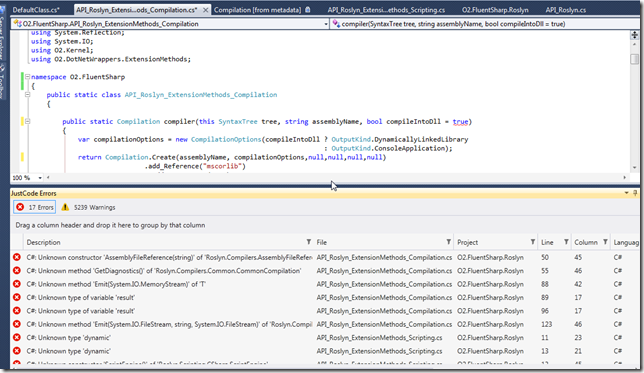Close the API_Roslyn_Extensi...ods_Compilation.cs* tab
The image size is (644, 373).
pos(205,9)
